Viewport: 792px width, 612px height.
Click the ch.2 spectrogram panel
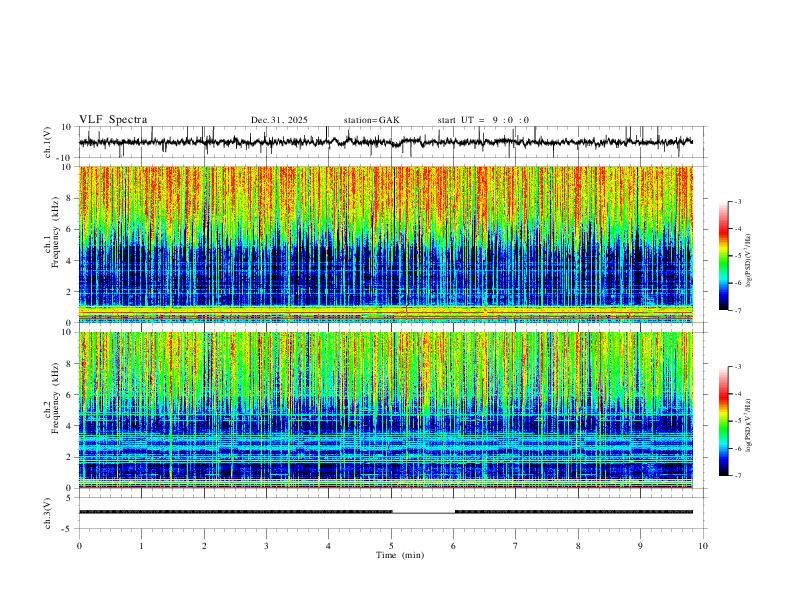(385, 410)
